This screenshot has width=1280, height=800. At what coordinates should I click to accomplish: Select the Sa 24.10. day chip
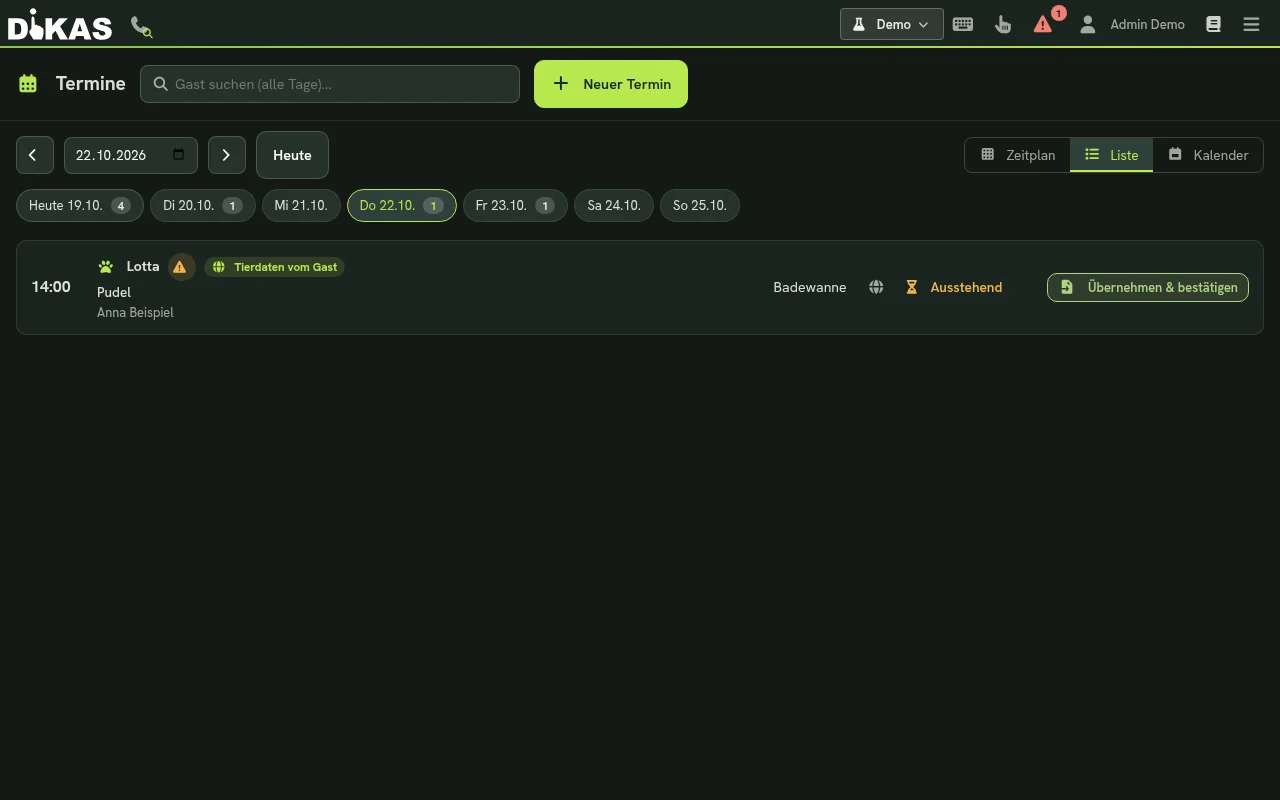click(x=614, y=205)
